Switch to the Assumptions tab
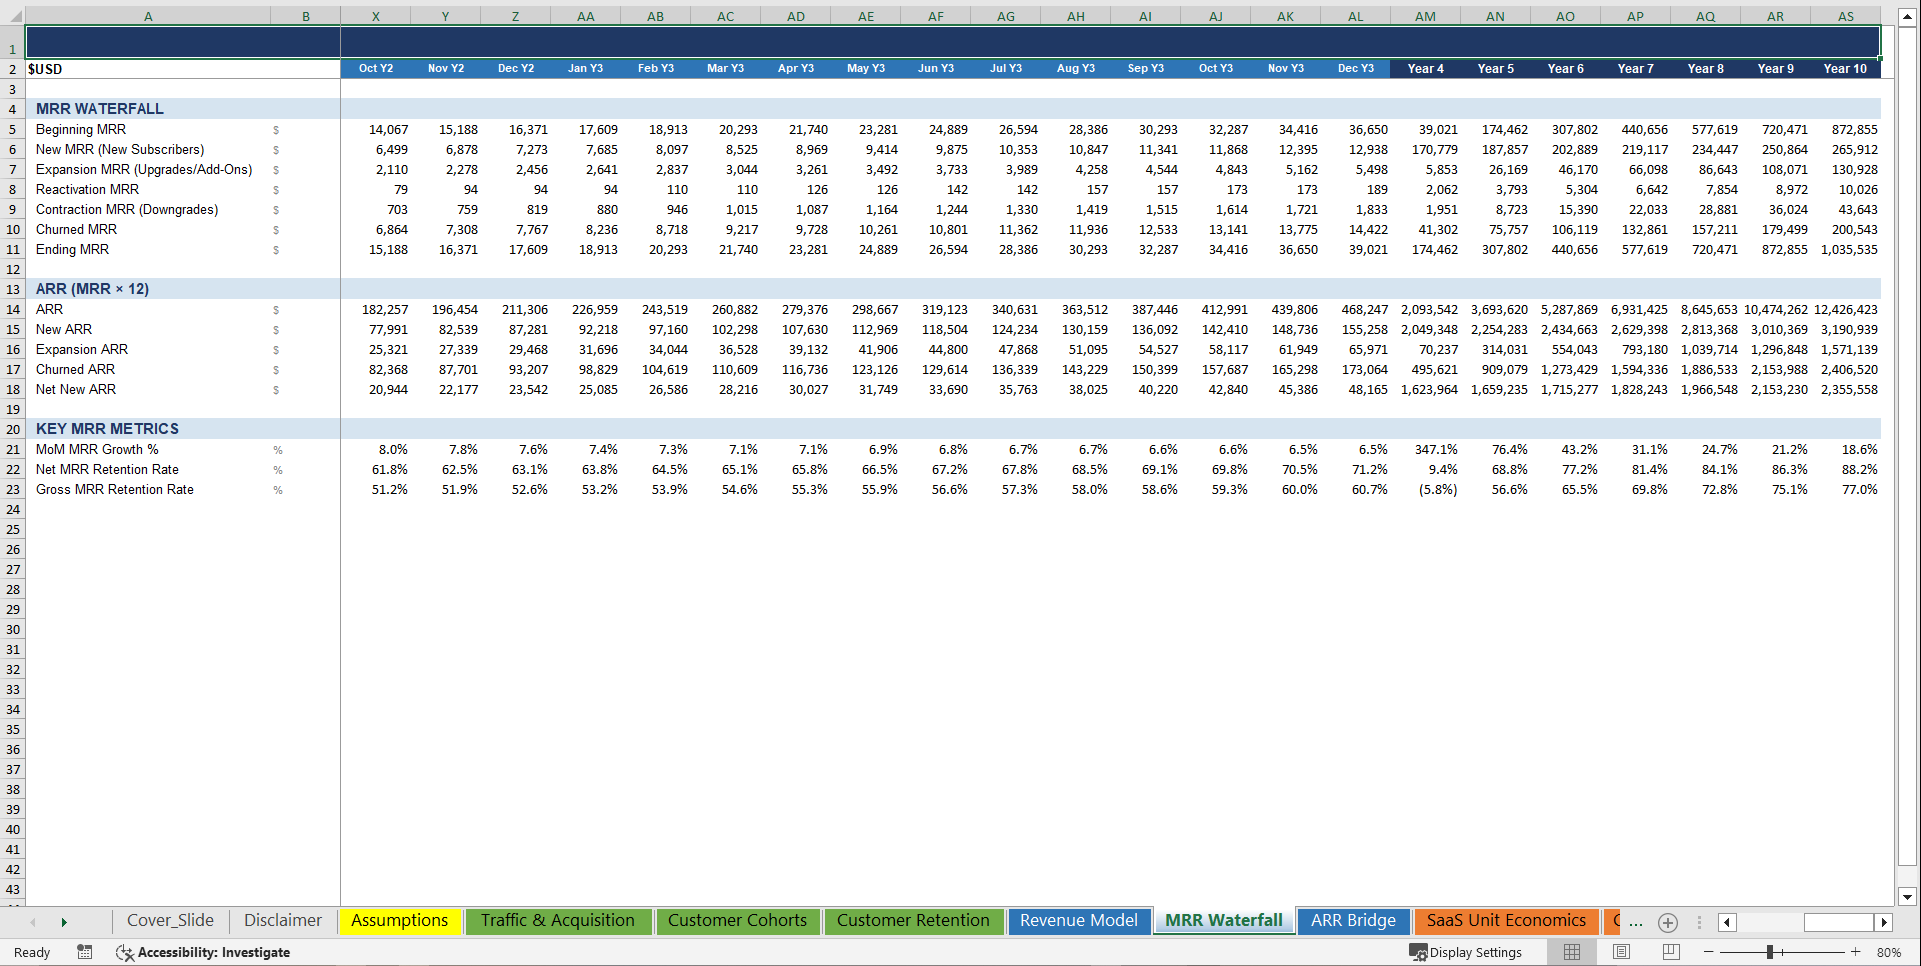 tap(399, 920)
